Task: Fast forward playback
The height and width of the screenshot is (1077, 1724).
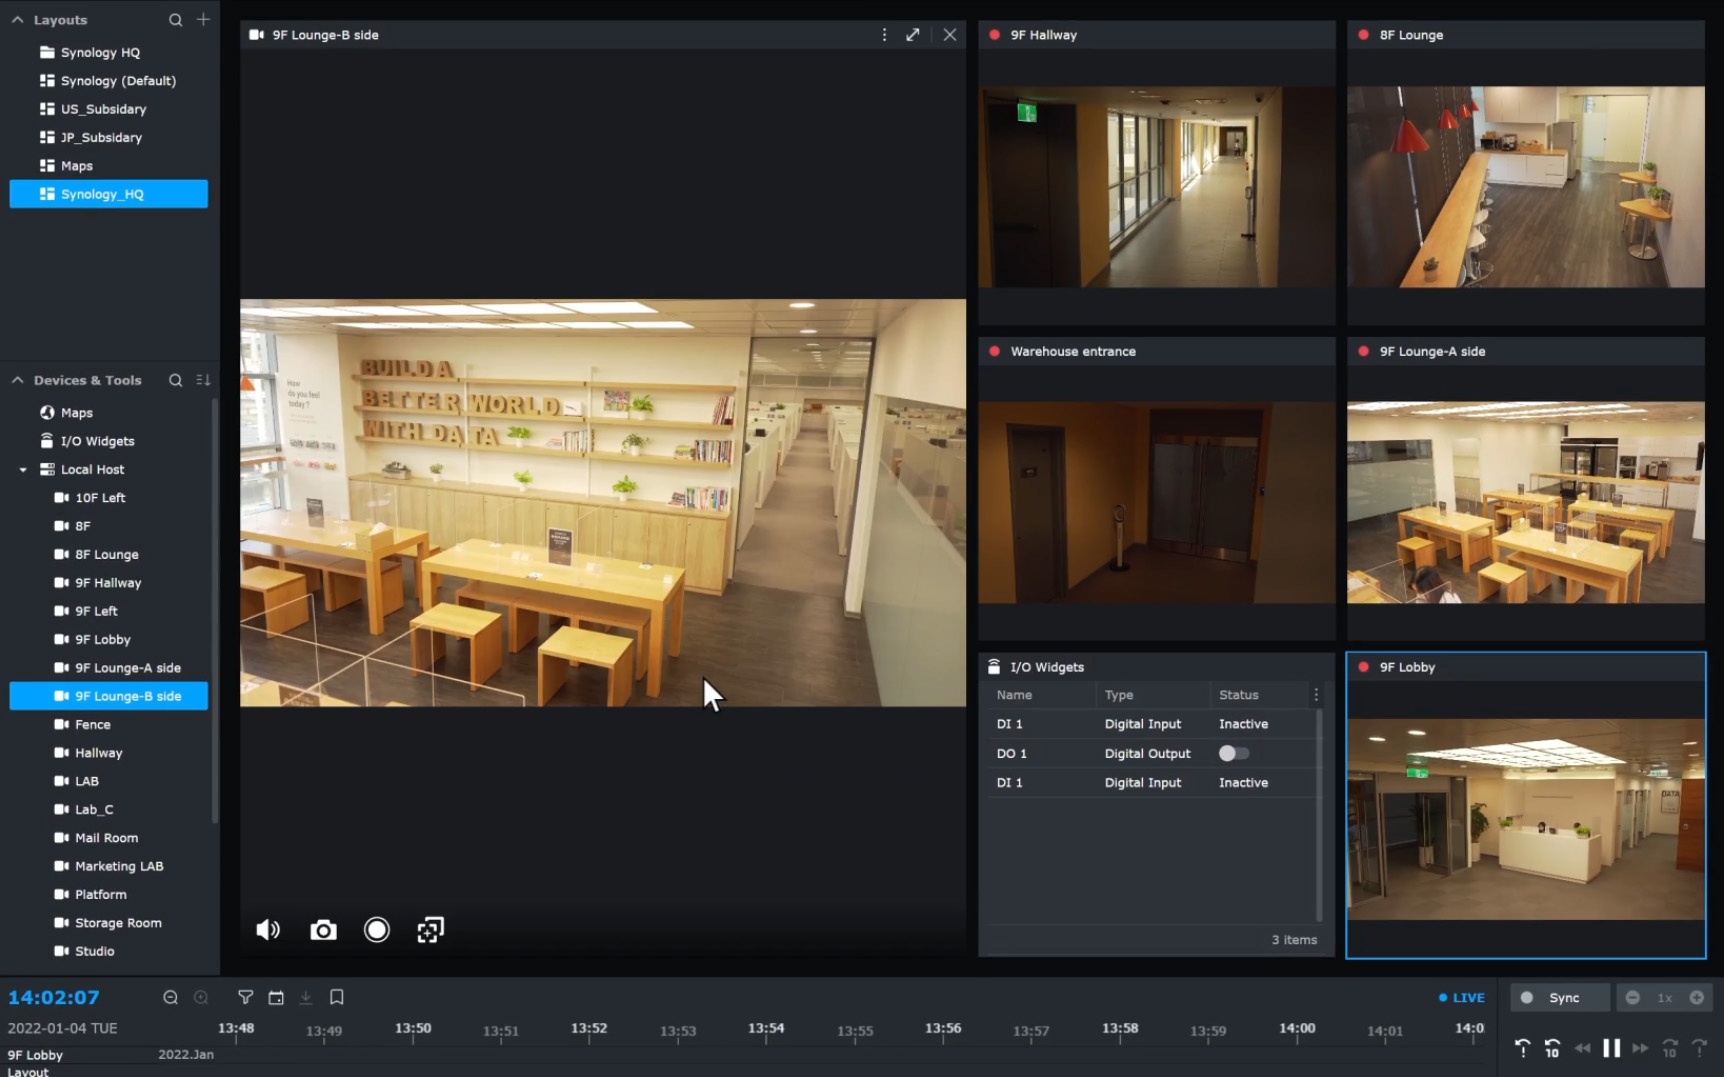Action: click(x=1640, y=1048)
